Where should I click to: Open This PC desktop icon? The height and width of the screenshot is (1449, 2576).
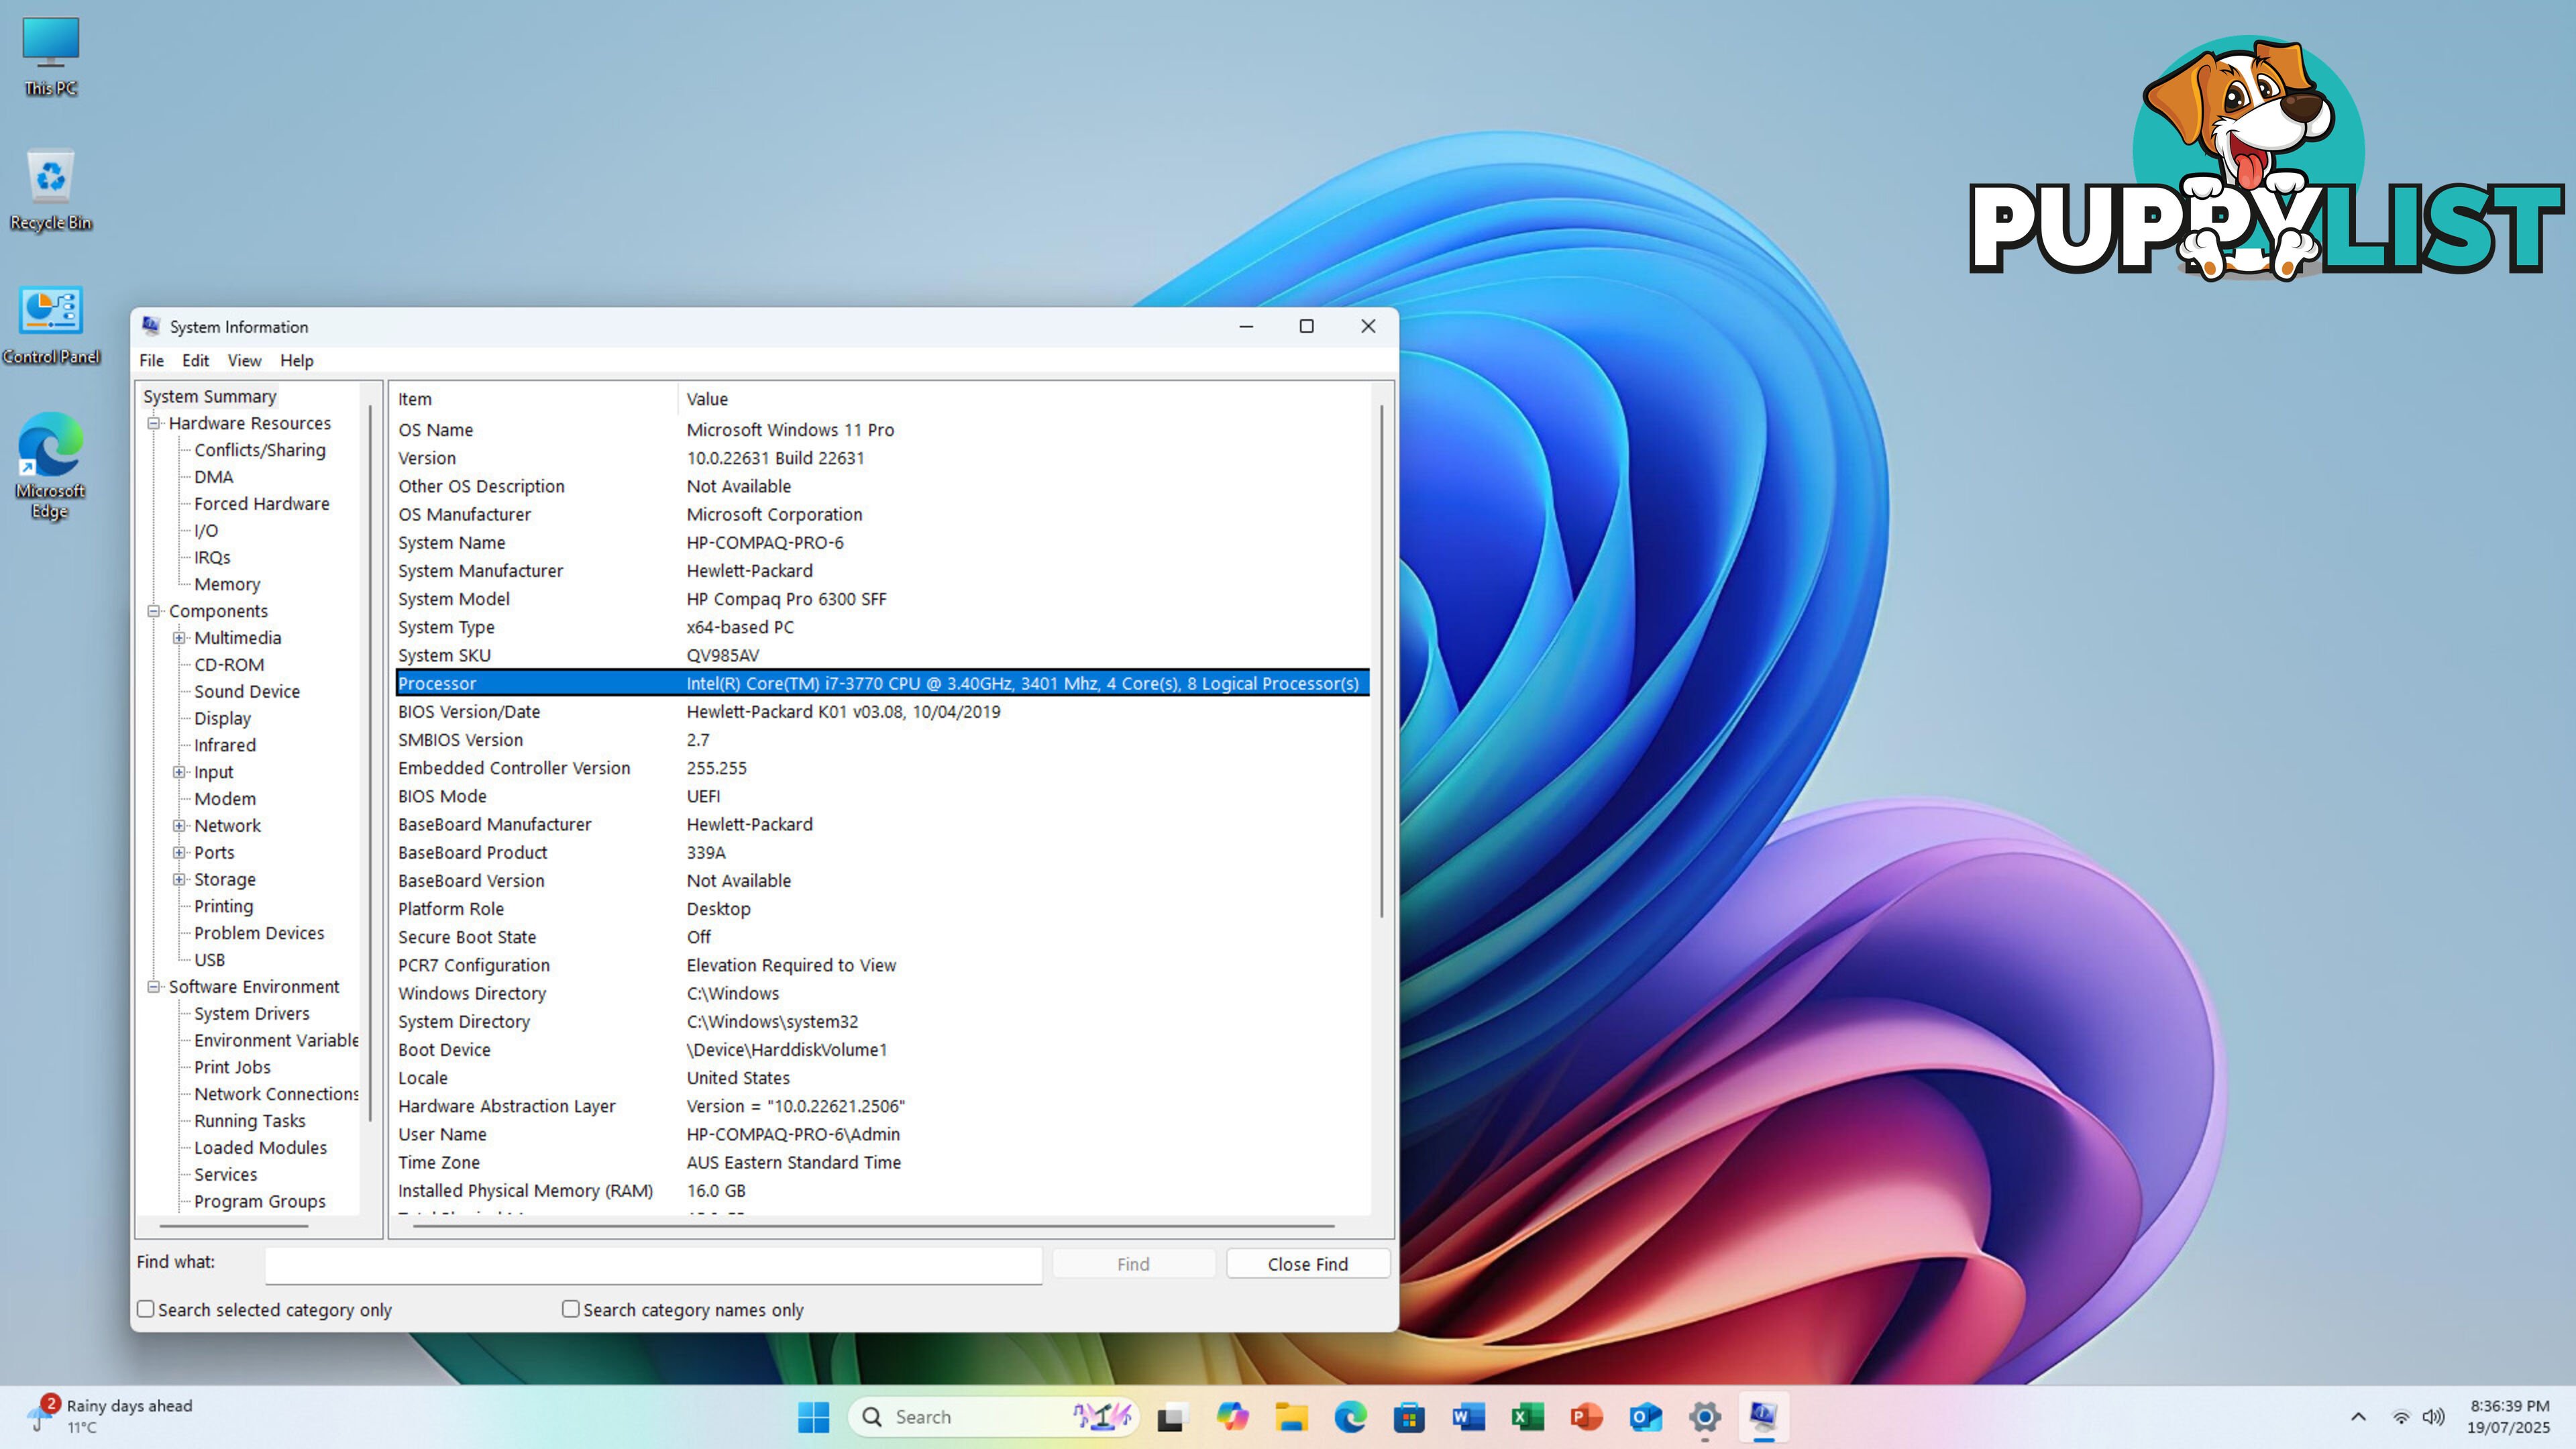point(50,55)
